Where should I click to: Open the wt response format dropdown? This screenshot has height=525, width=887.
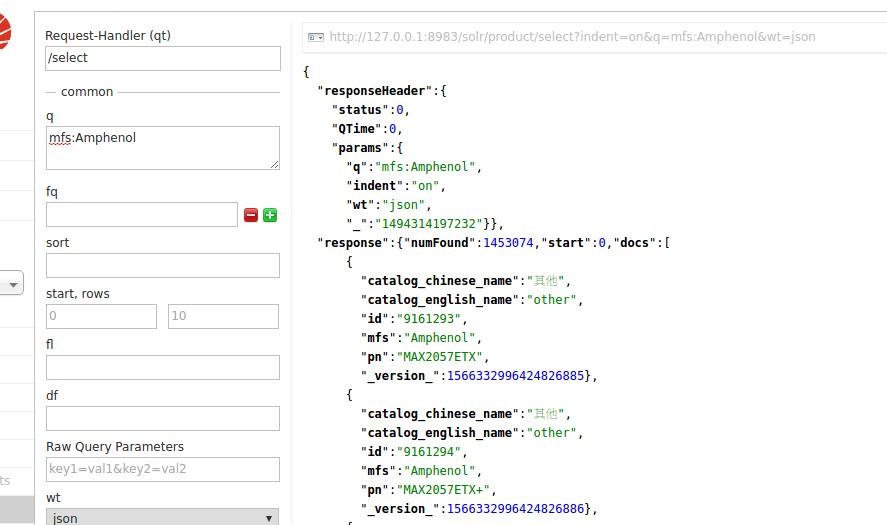click(162, 517)
